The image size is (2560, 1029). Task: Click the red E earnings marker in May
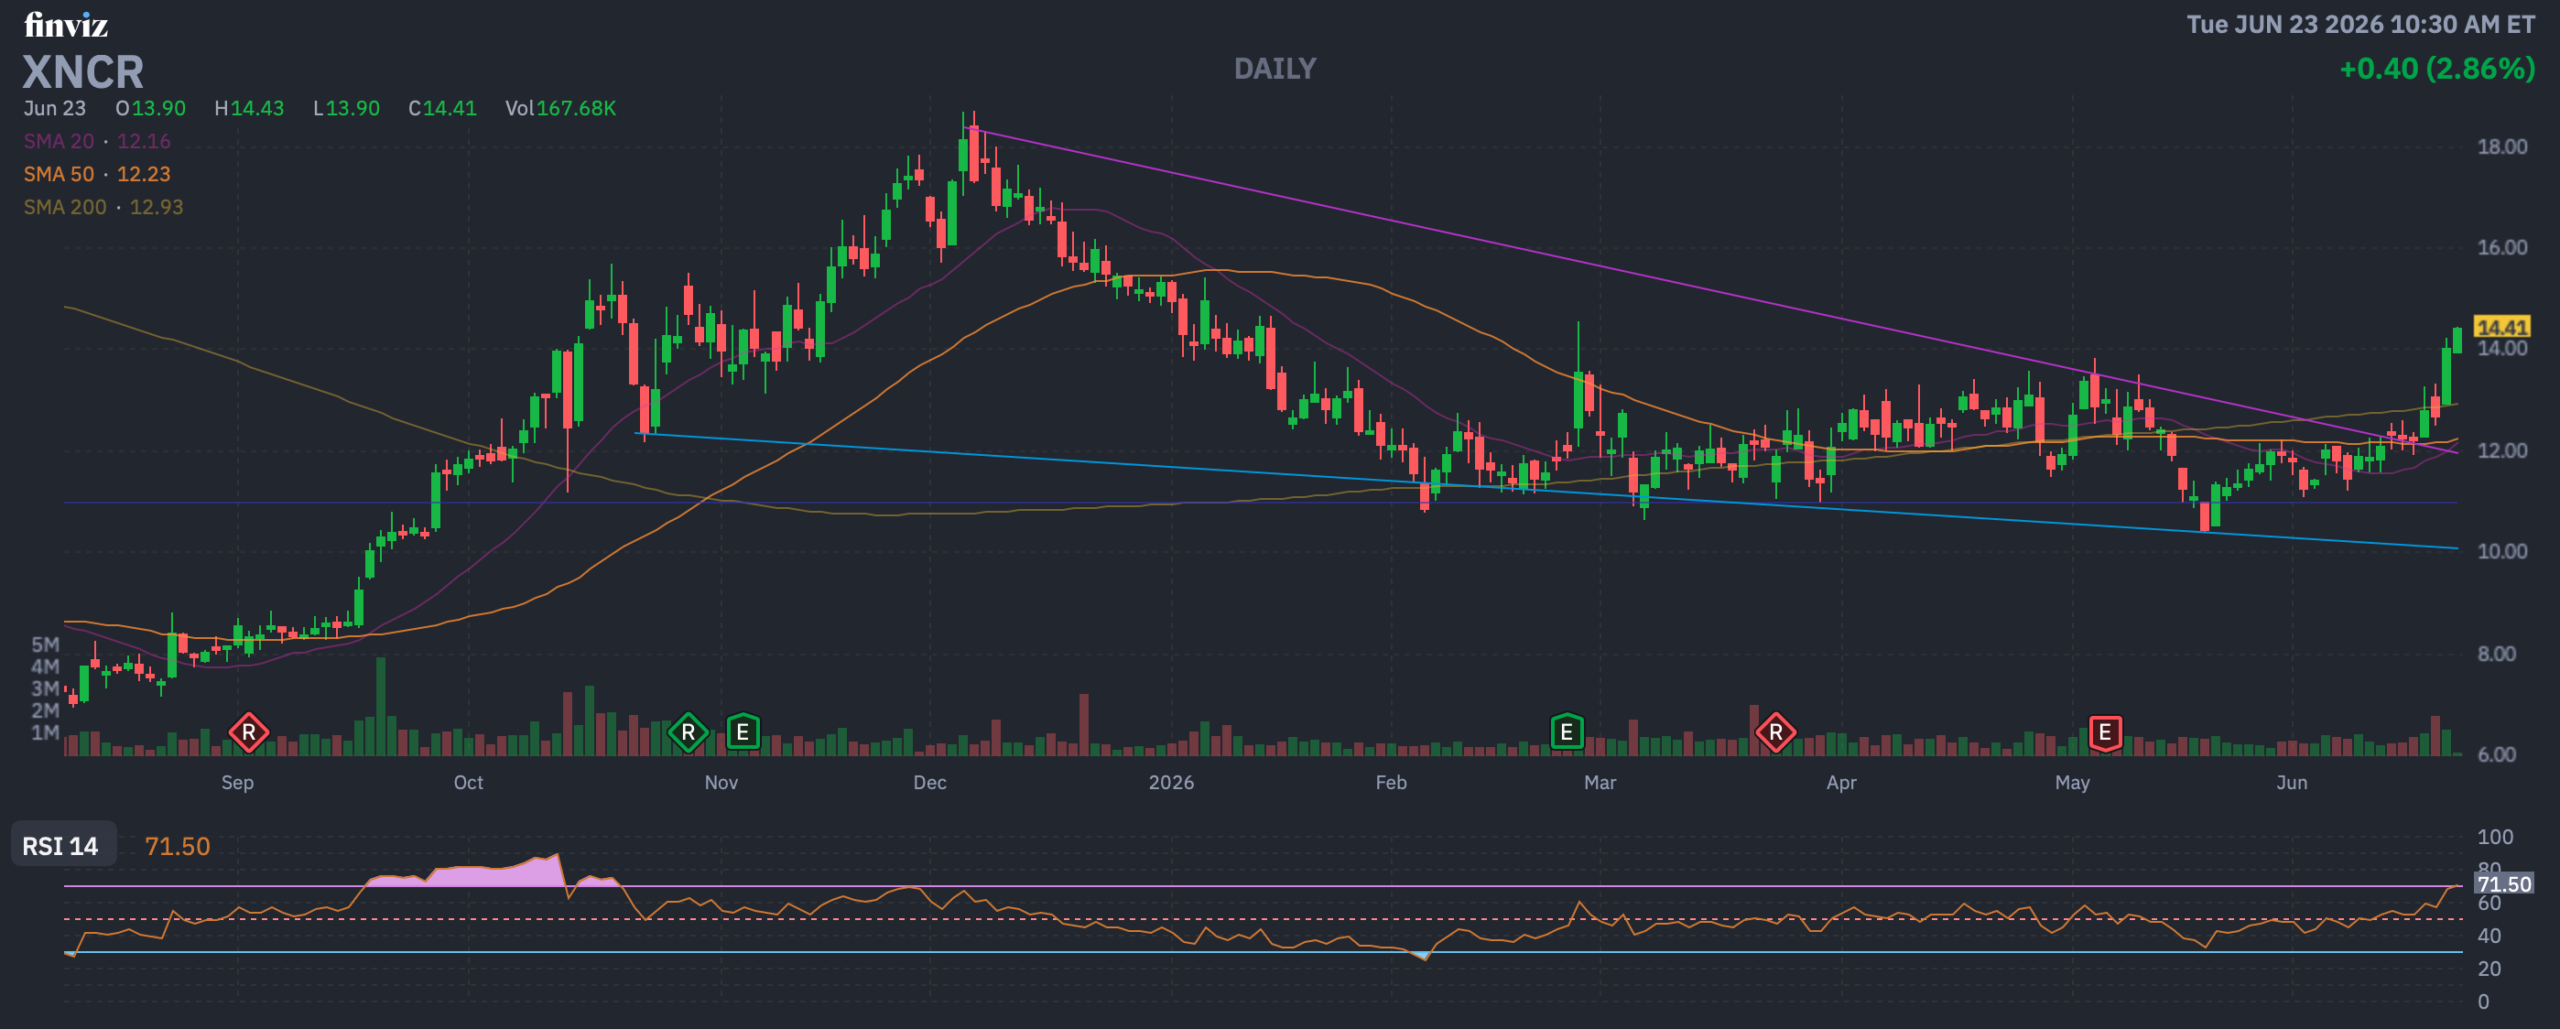point(2104,733)
